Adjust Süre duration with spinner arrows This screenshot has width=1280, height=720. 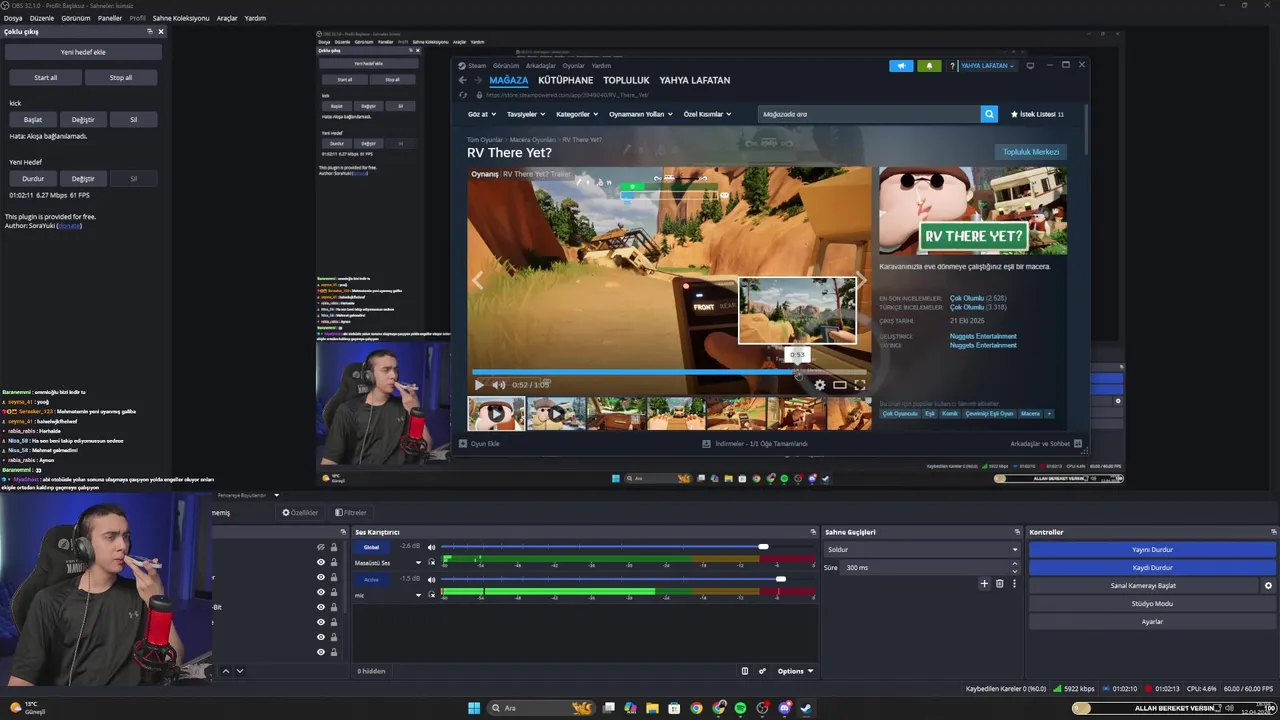click(1014, 567)
